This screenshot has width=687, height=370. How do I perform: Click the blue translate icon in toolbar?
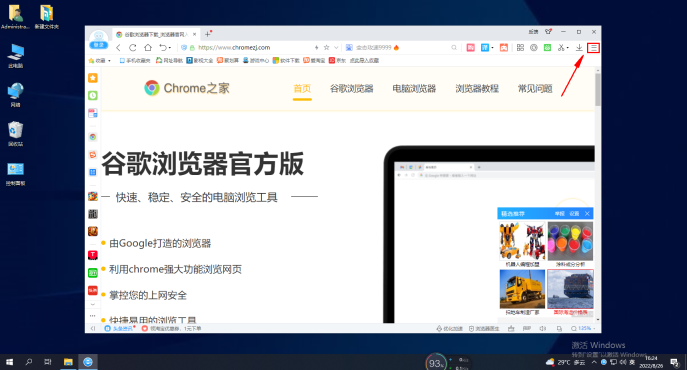coord(485,48)
